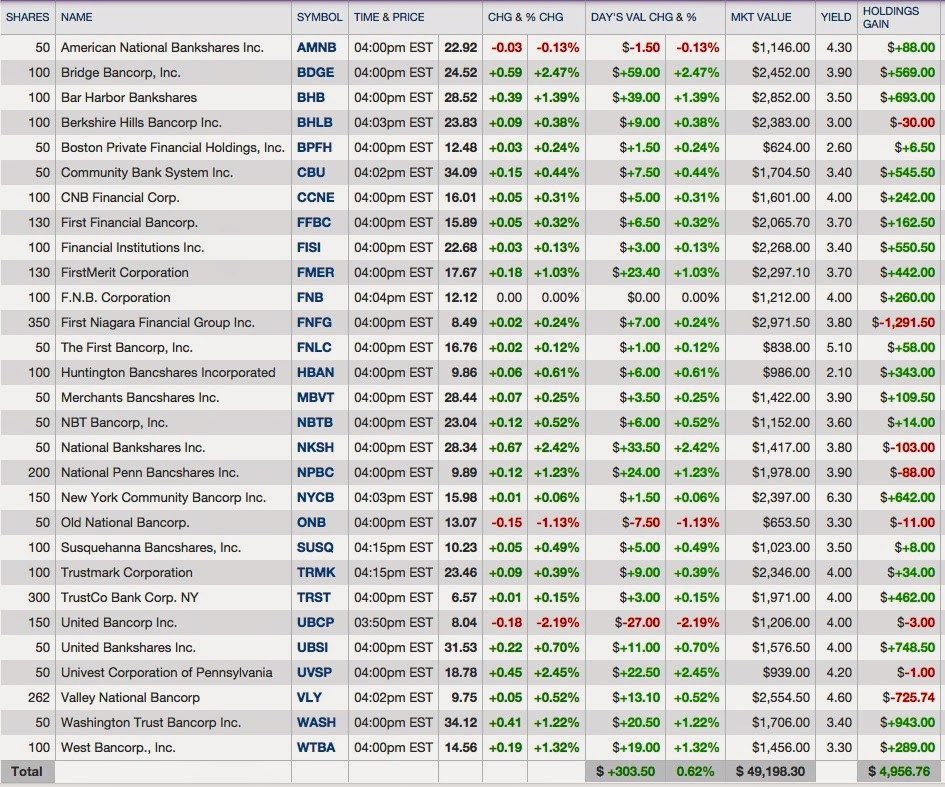The image size is (945, 787).
Task: Select Berkshire Hills Bancorp Inc. row name
Action: 141,122
